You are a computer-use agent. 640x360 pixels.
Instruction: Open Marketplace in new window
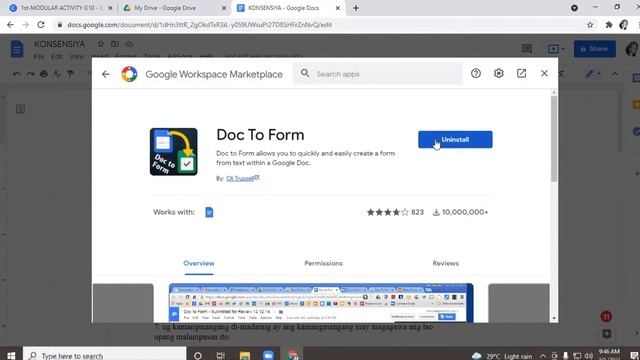coord(521,73)
